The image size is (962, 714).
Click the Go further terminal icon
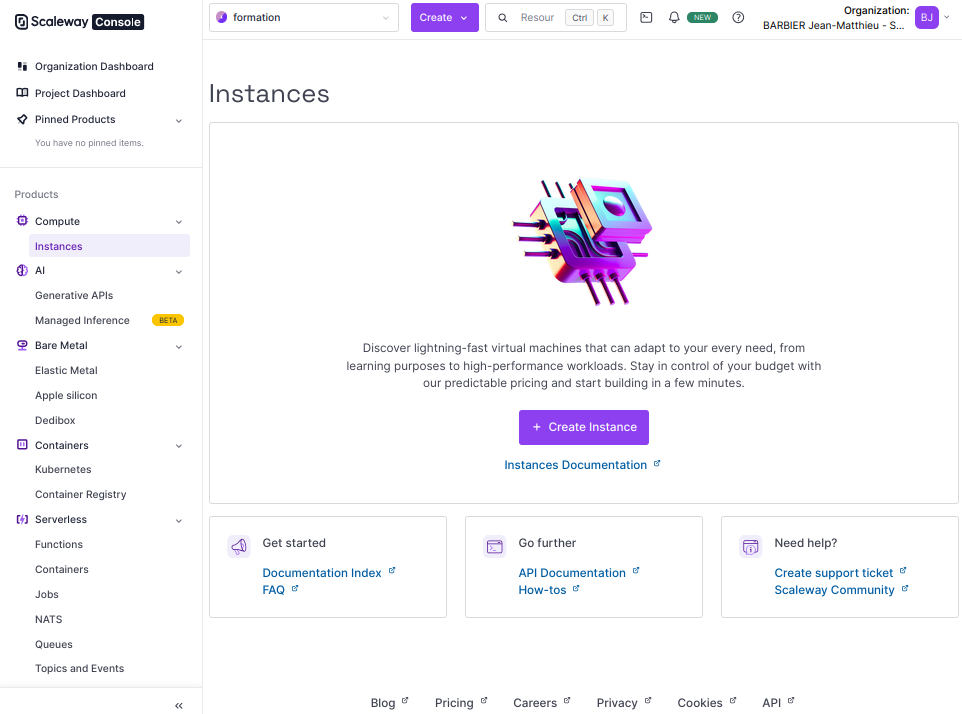pos(494,546)
